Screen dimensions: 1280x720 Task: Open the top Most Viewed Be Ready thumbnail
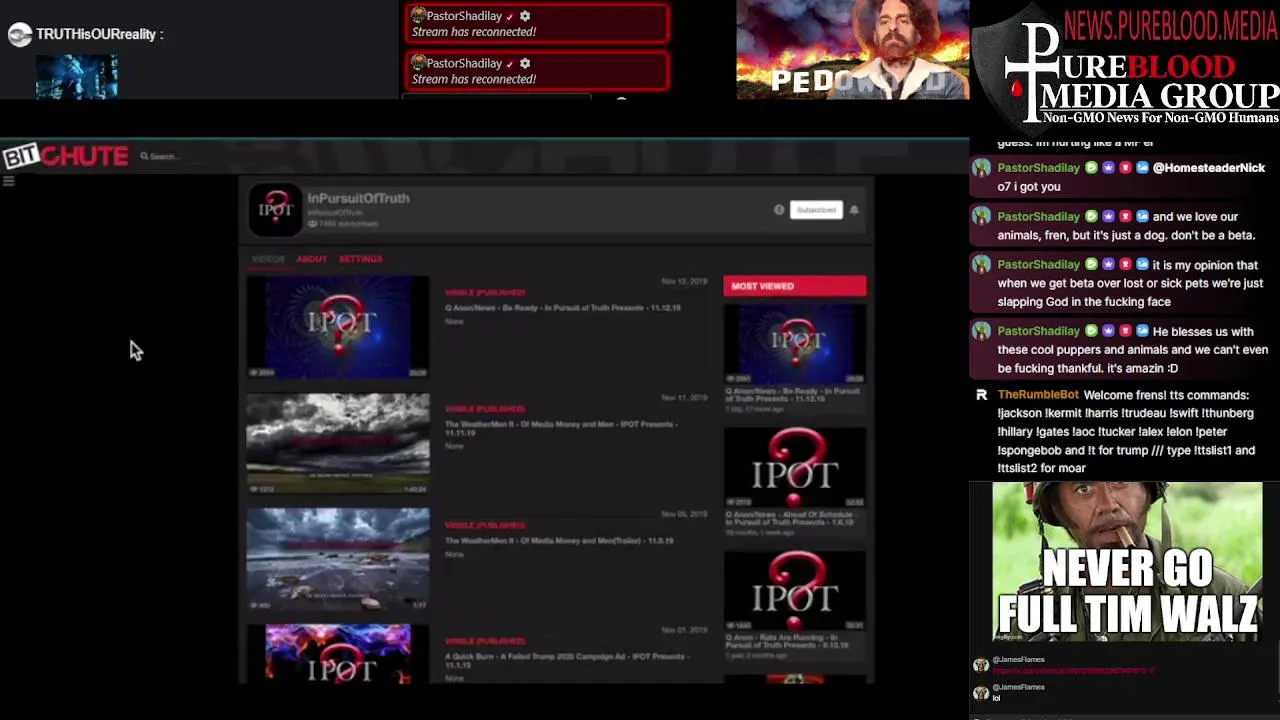(795, 343)
